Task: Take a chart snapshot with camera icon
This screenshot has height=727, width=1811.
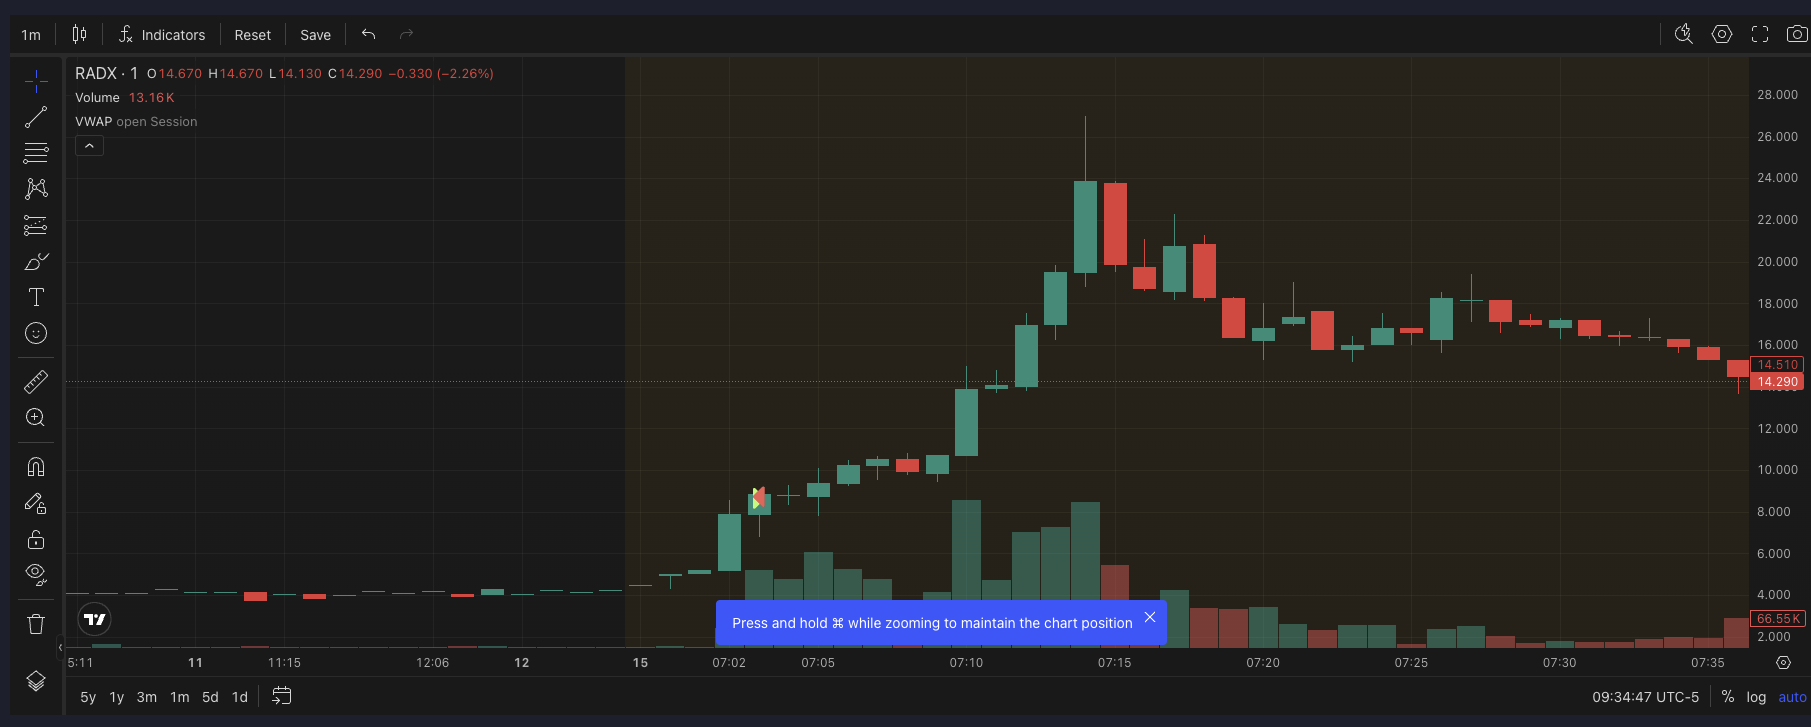Action: tap(1797, 34)
